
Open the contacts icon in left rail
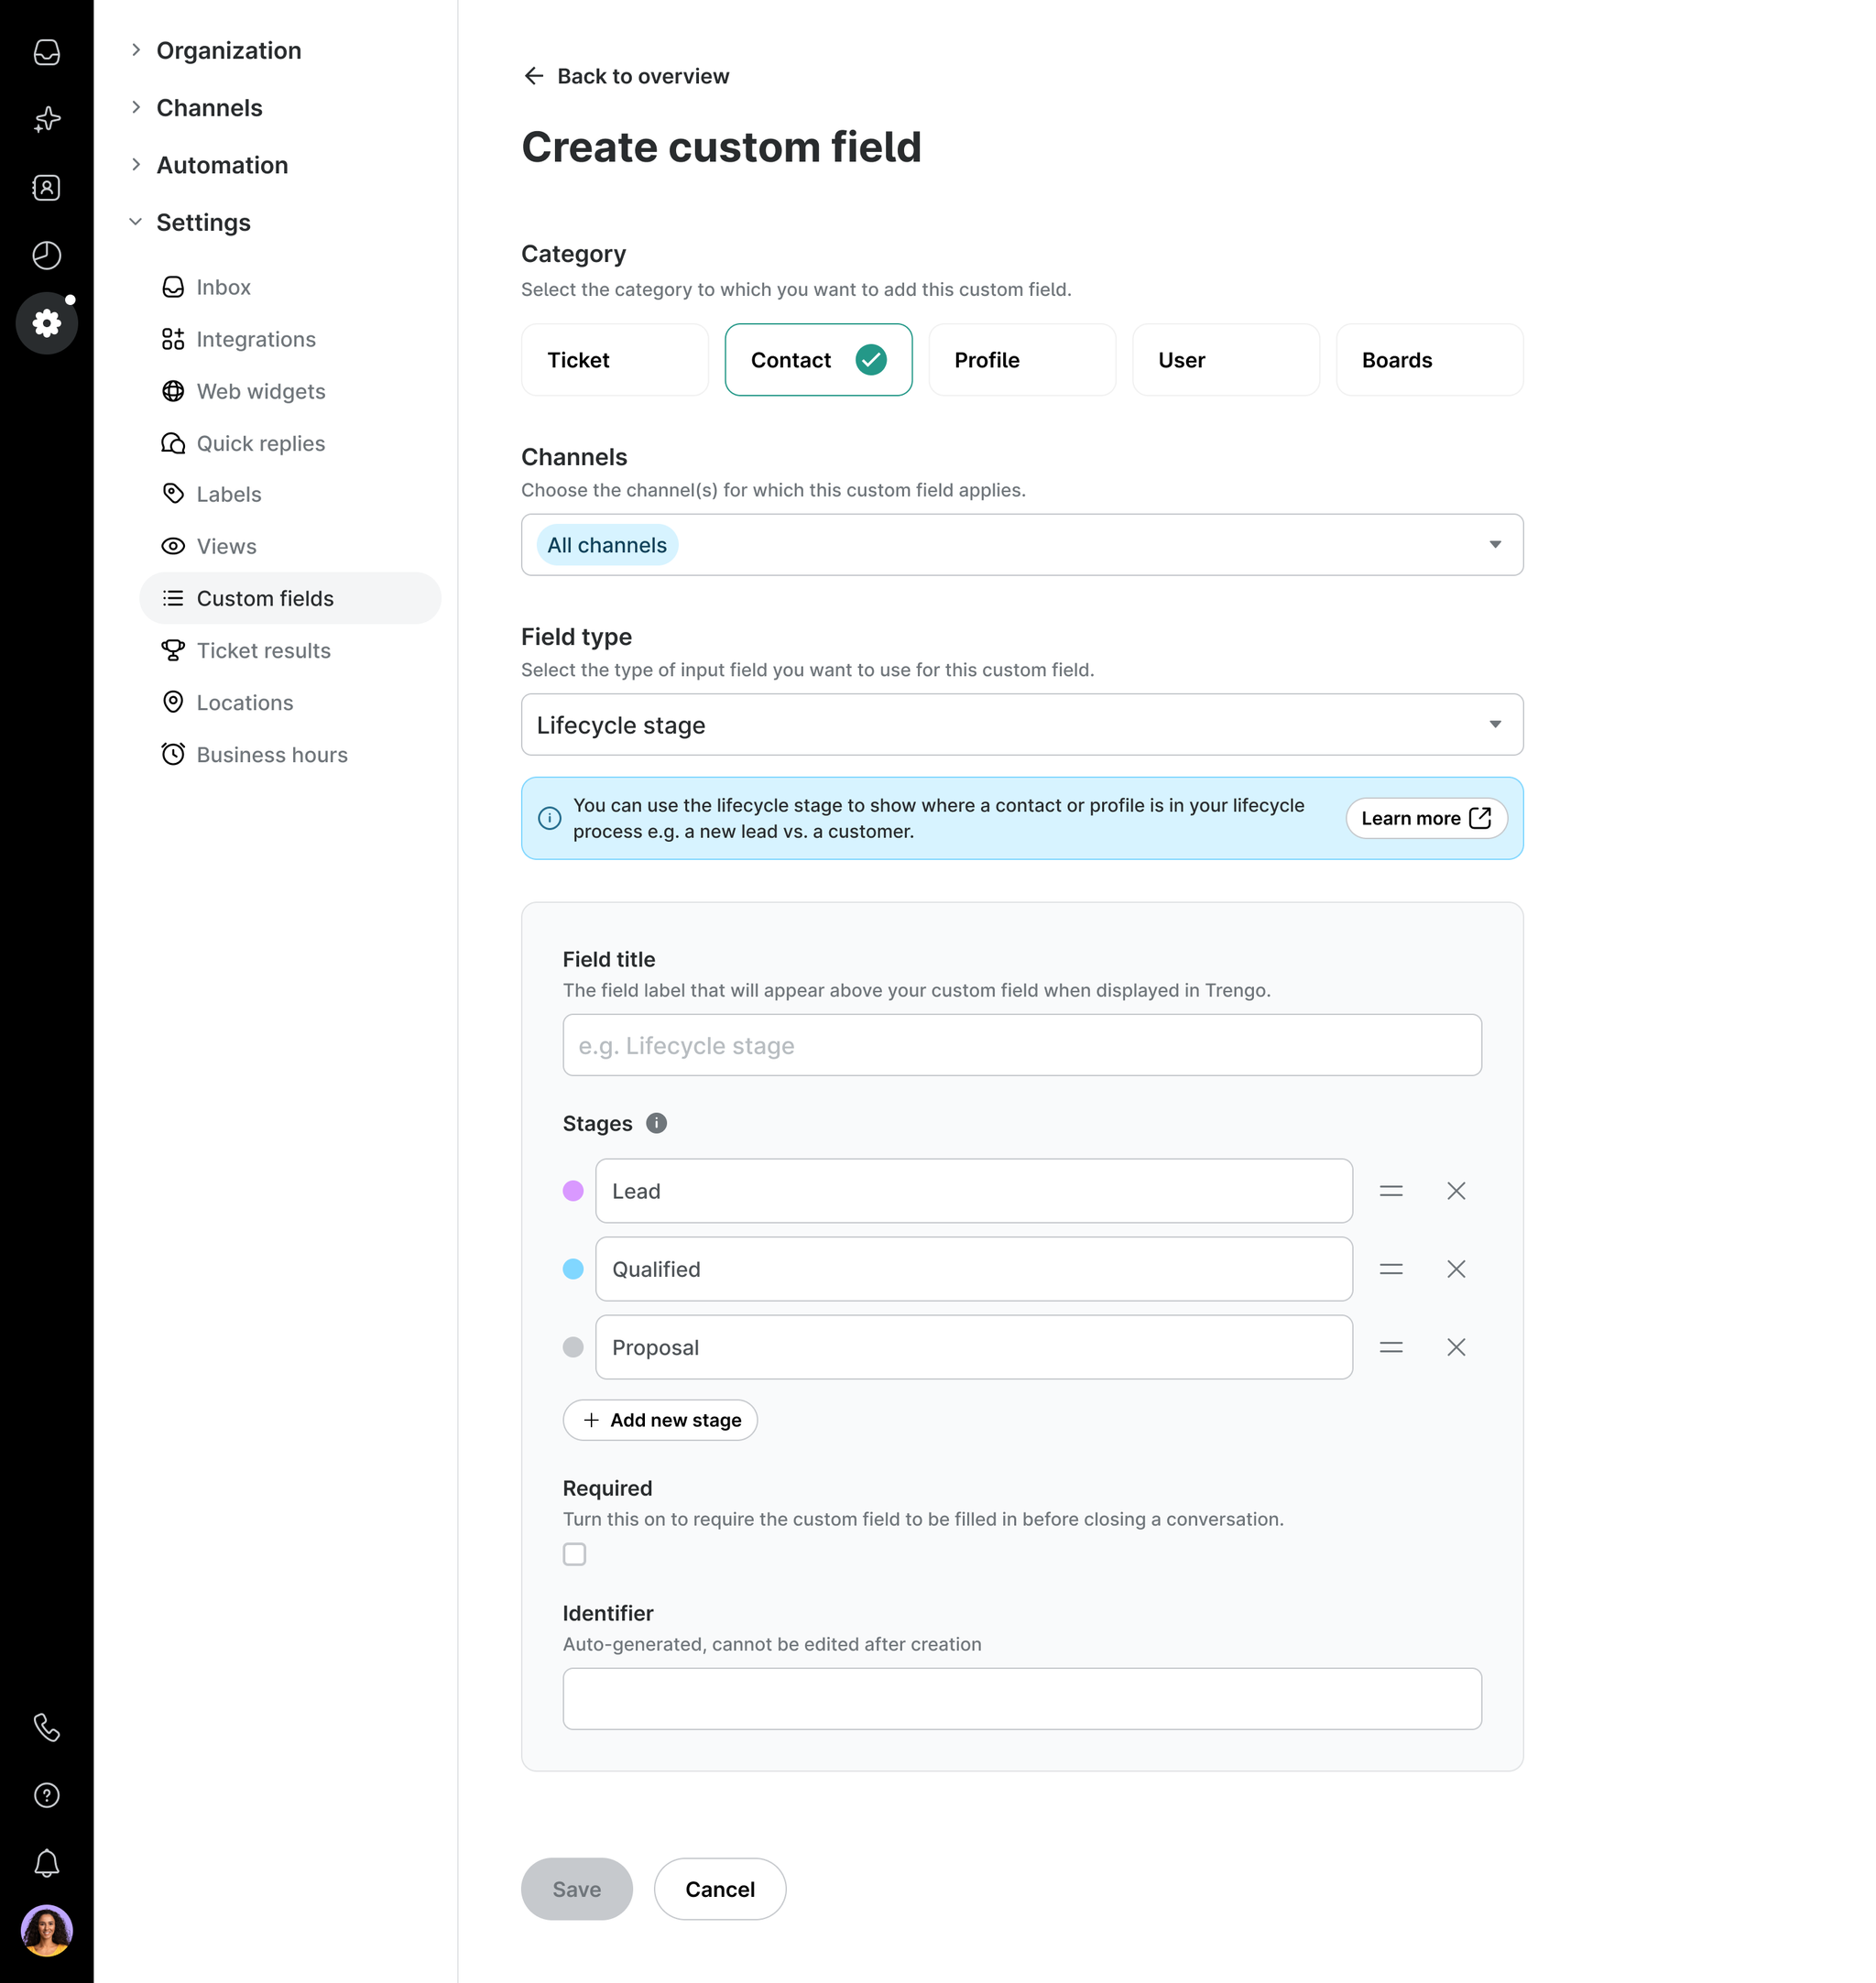[x=47, y=188]
